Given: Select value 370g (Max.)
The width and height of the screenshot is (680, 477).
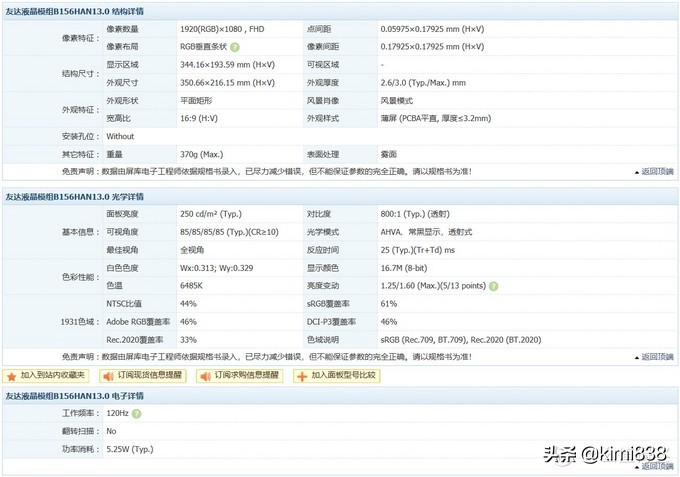Looking at the screenshot, I should [202, 154].
